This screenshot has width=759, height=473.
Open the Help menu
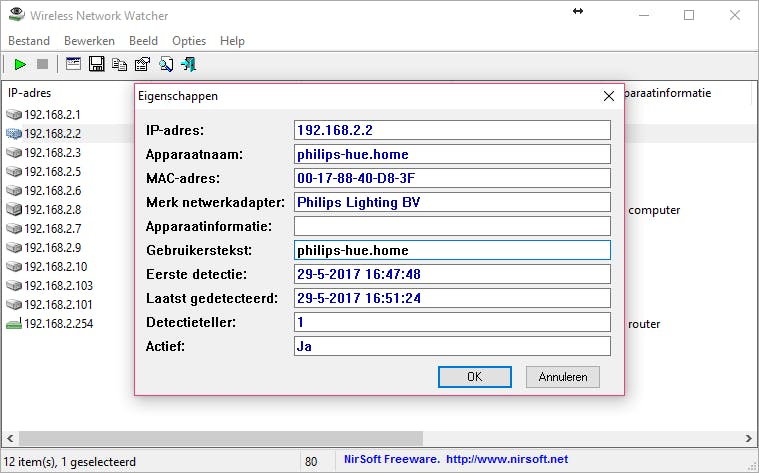tap(232, 41)
